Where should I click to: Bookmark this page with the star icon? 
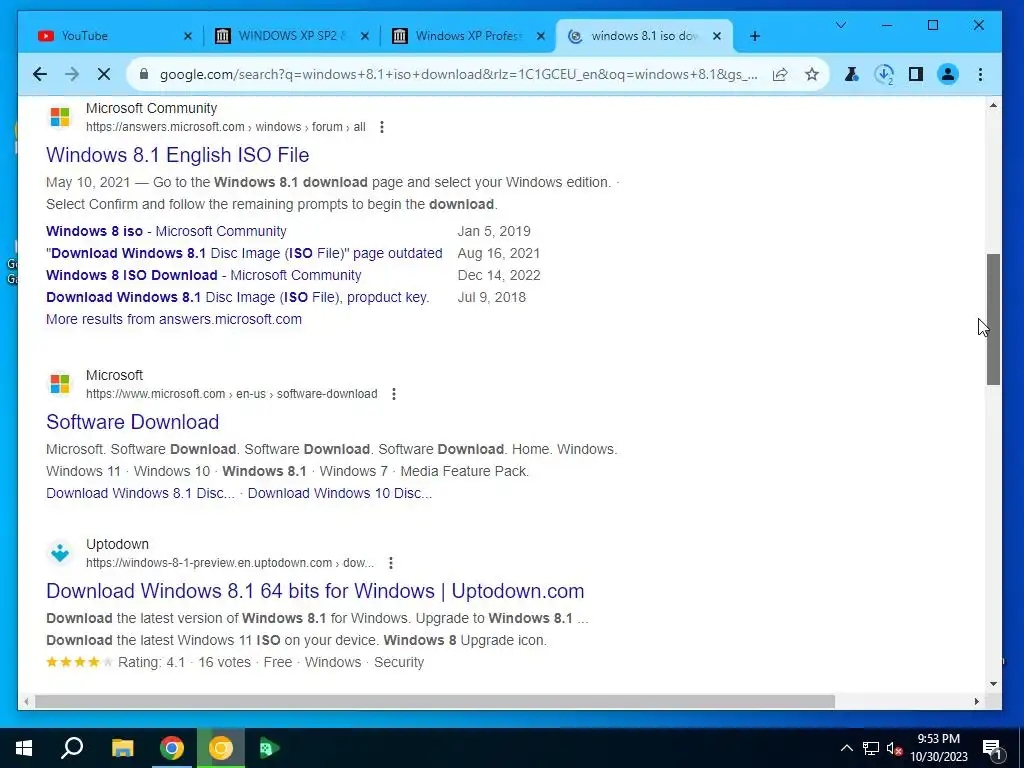(812, 74)
